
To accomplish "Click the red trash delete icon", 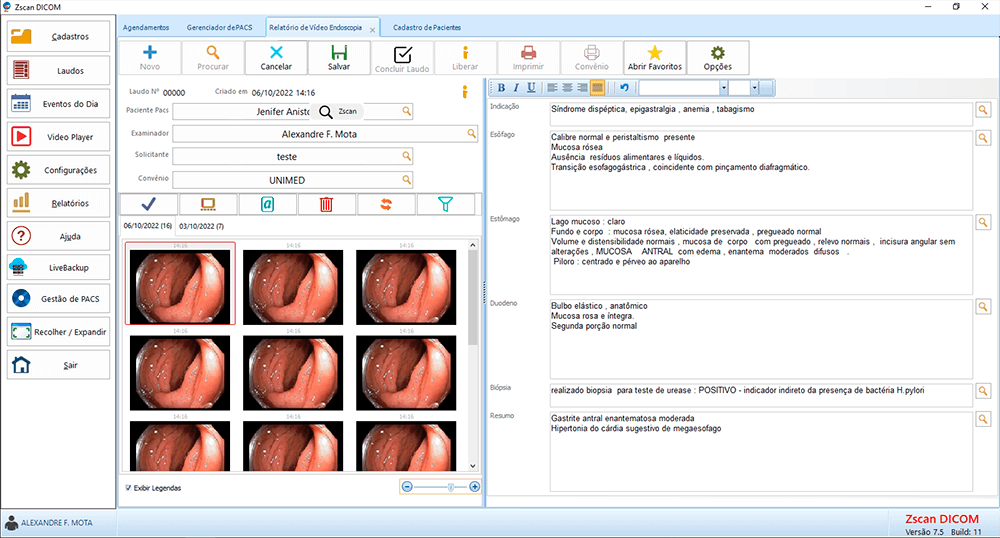I will pyautogui.click(x=327, y=204).
